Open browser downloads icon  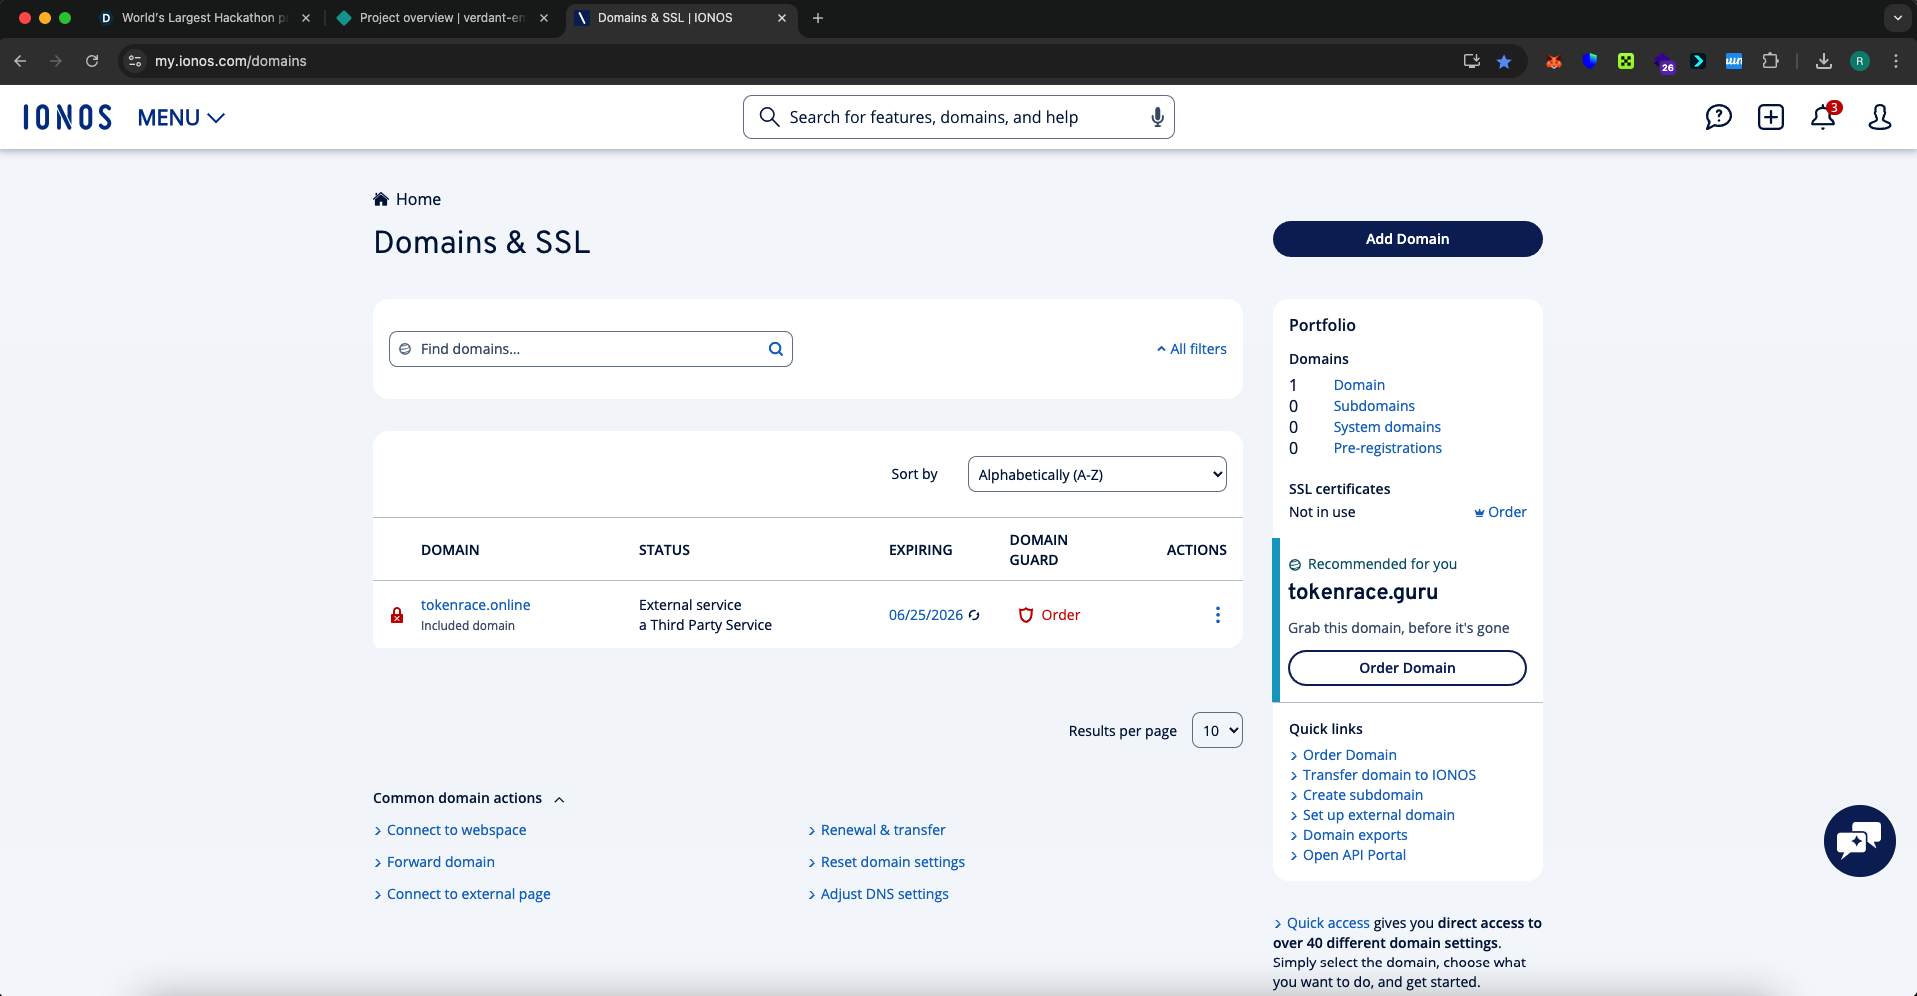tap(1824, 61)
